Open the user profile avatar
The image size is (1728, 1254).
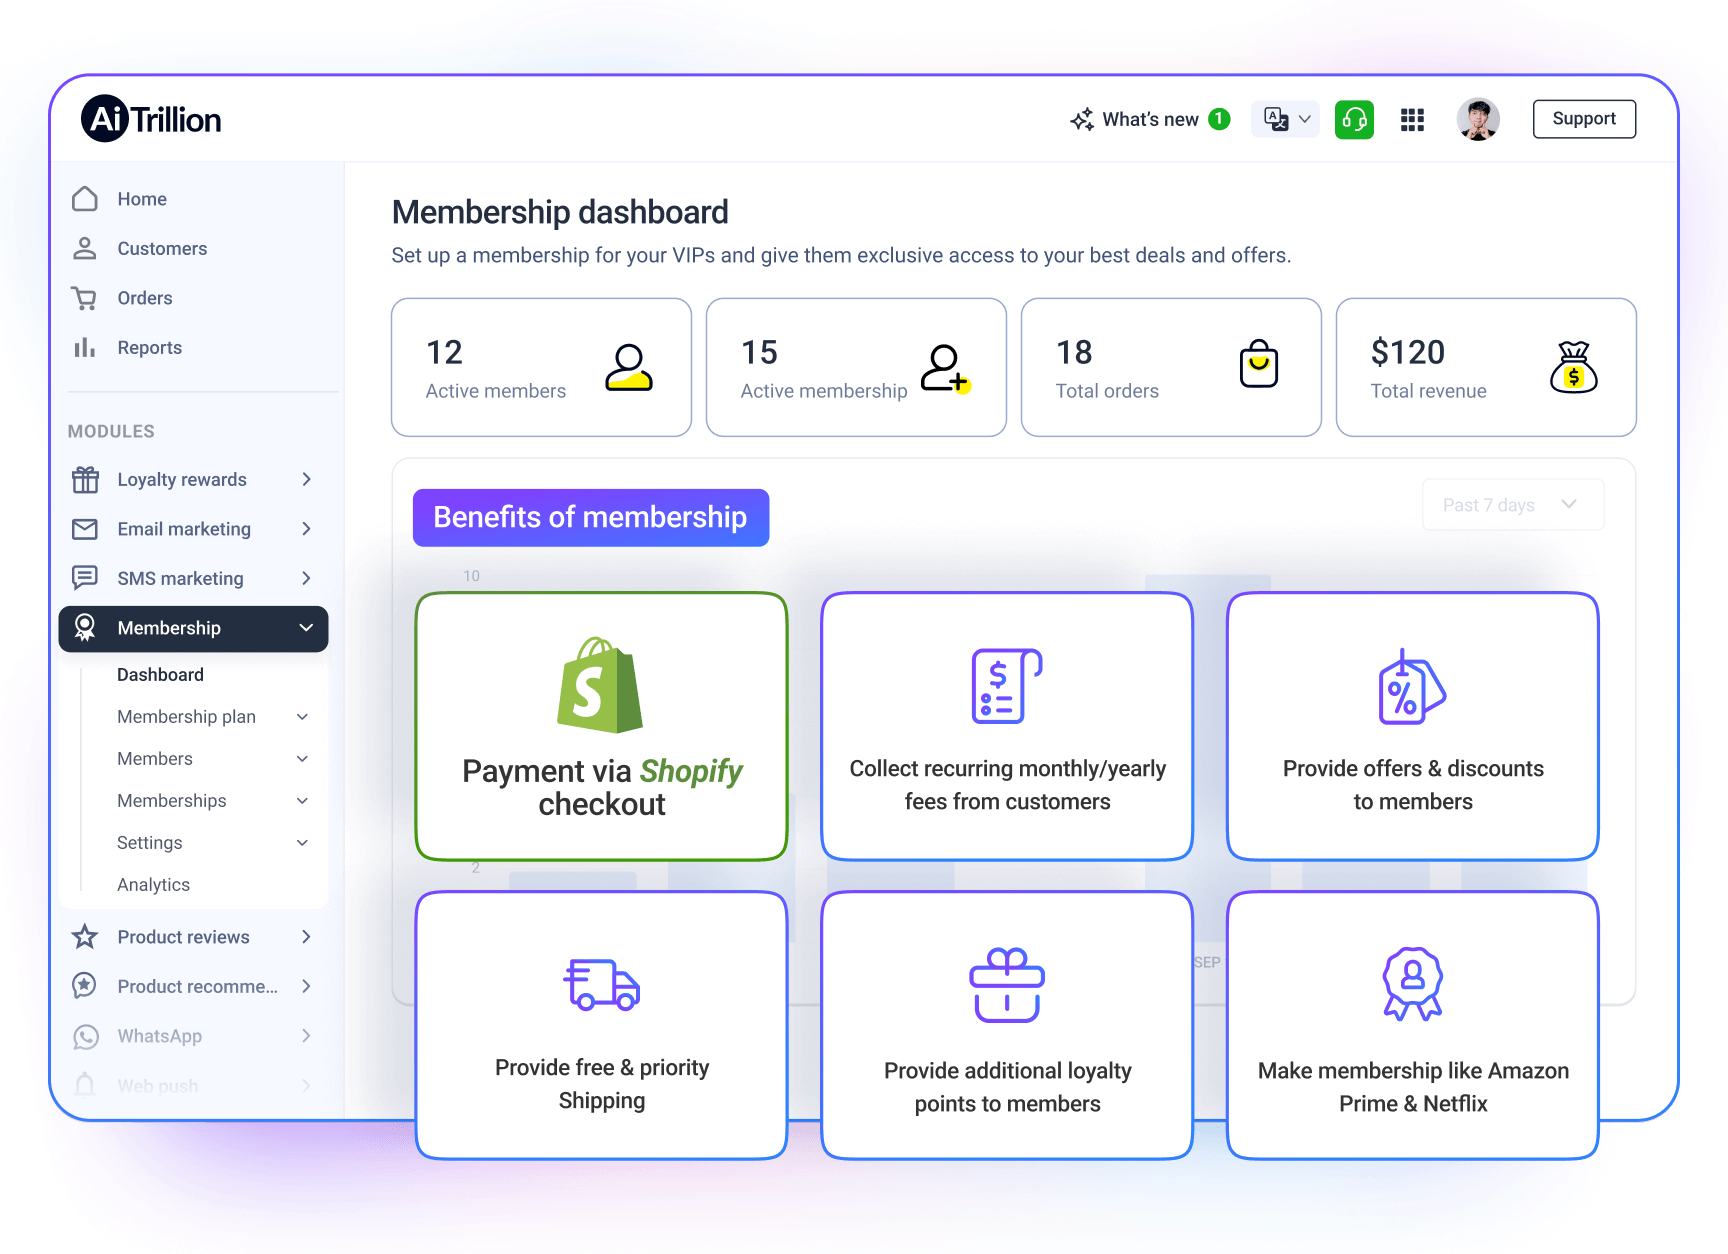(1478, 120)
